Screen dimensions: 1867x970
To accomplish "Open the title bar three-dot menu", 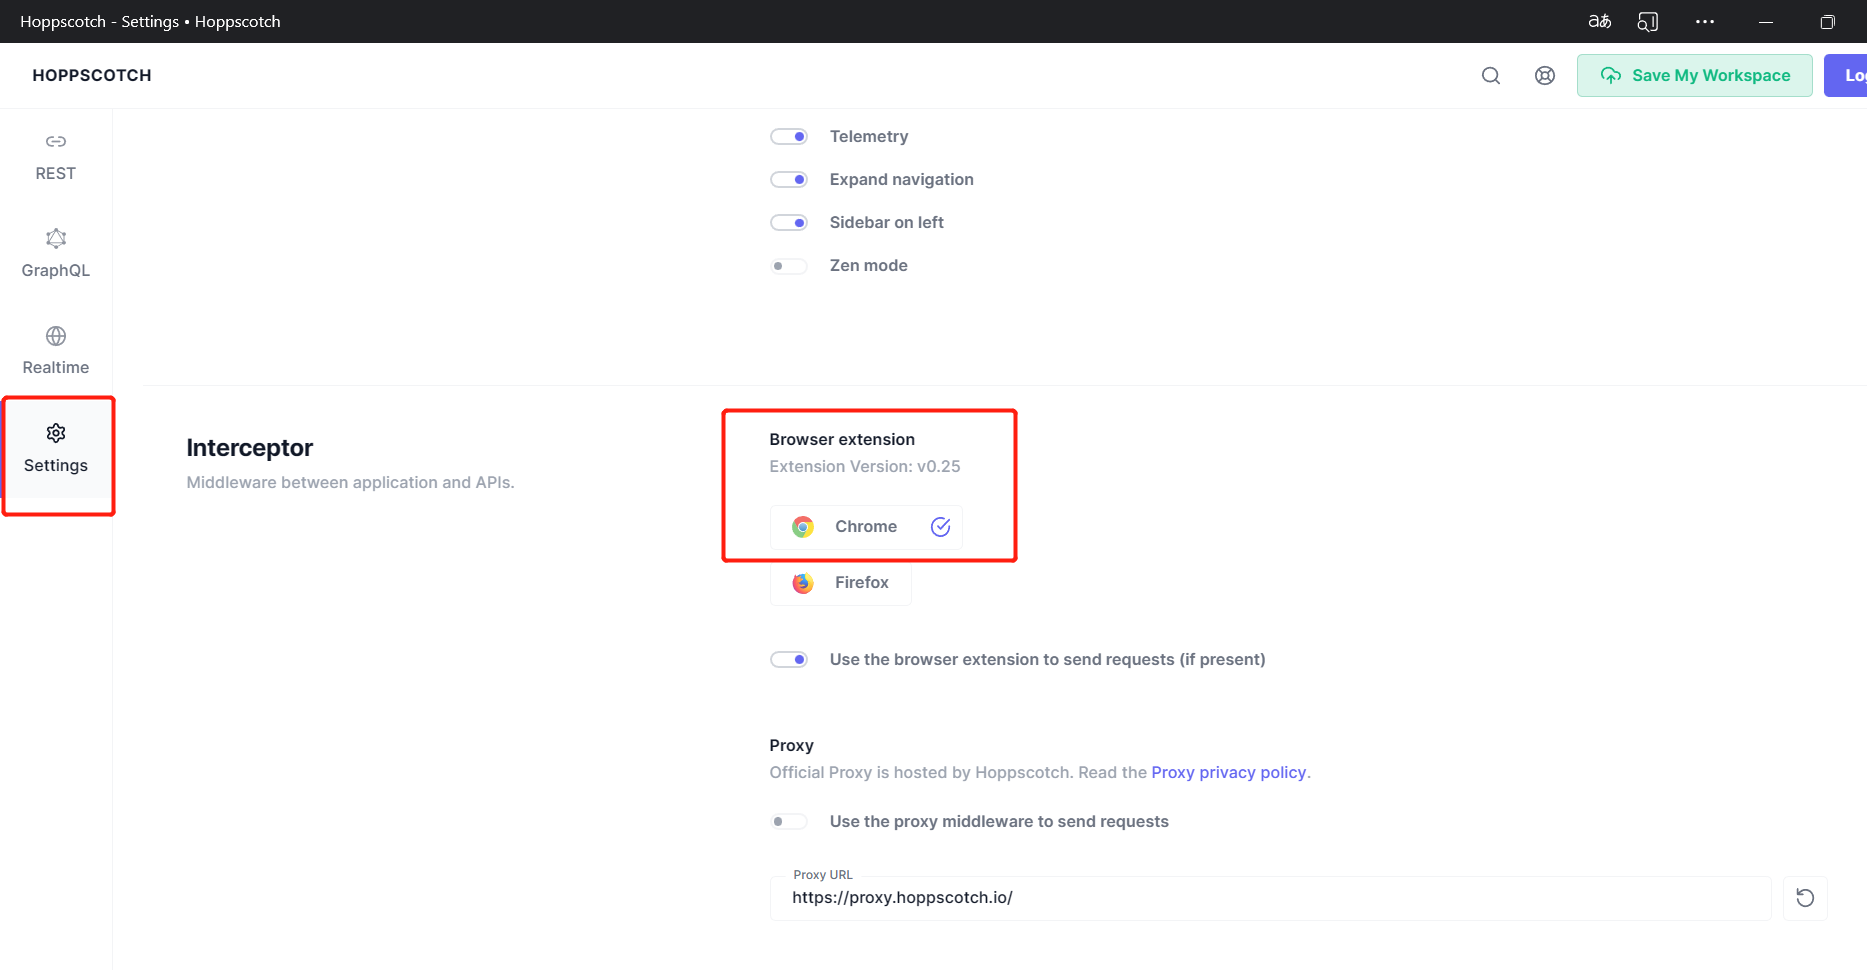I will click(x=1704, y=21).
